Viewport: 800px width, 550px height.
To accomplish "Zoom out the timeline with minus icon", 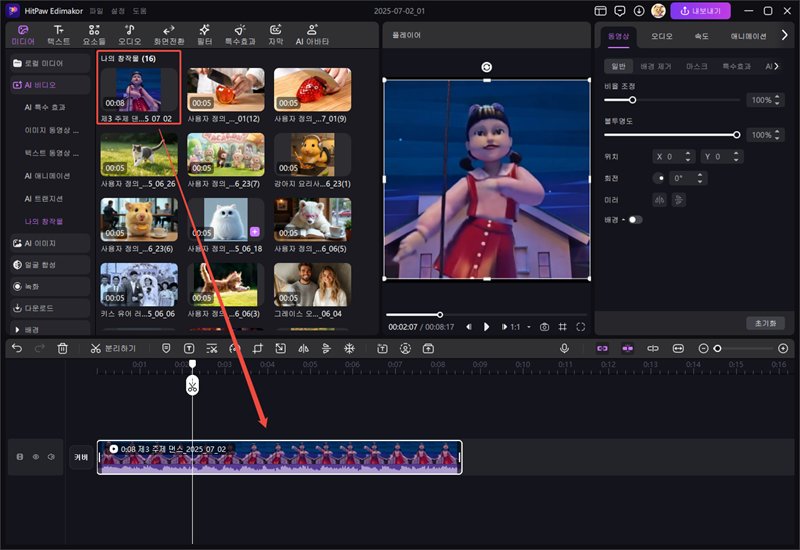I will [703, 348].
